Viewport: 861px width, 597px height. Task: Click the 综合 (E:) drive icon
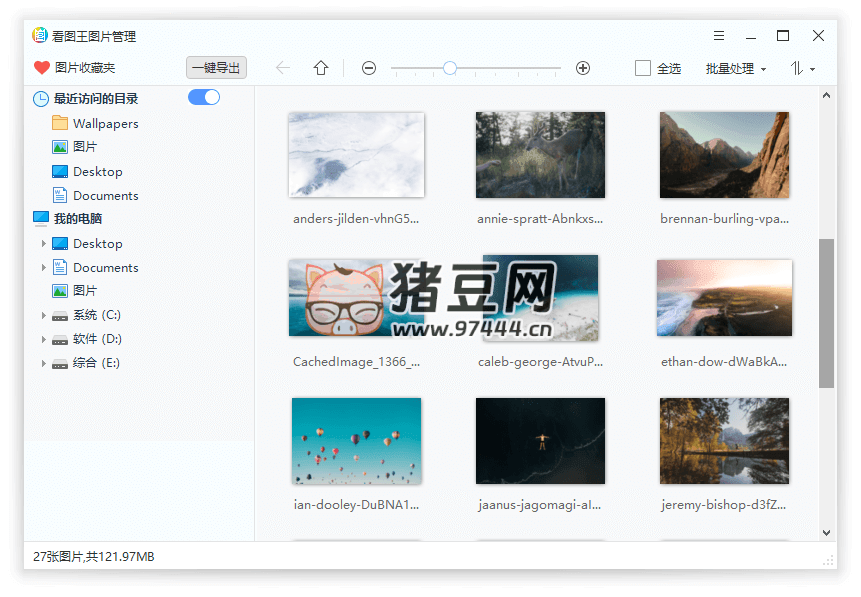point(60,364)
